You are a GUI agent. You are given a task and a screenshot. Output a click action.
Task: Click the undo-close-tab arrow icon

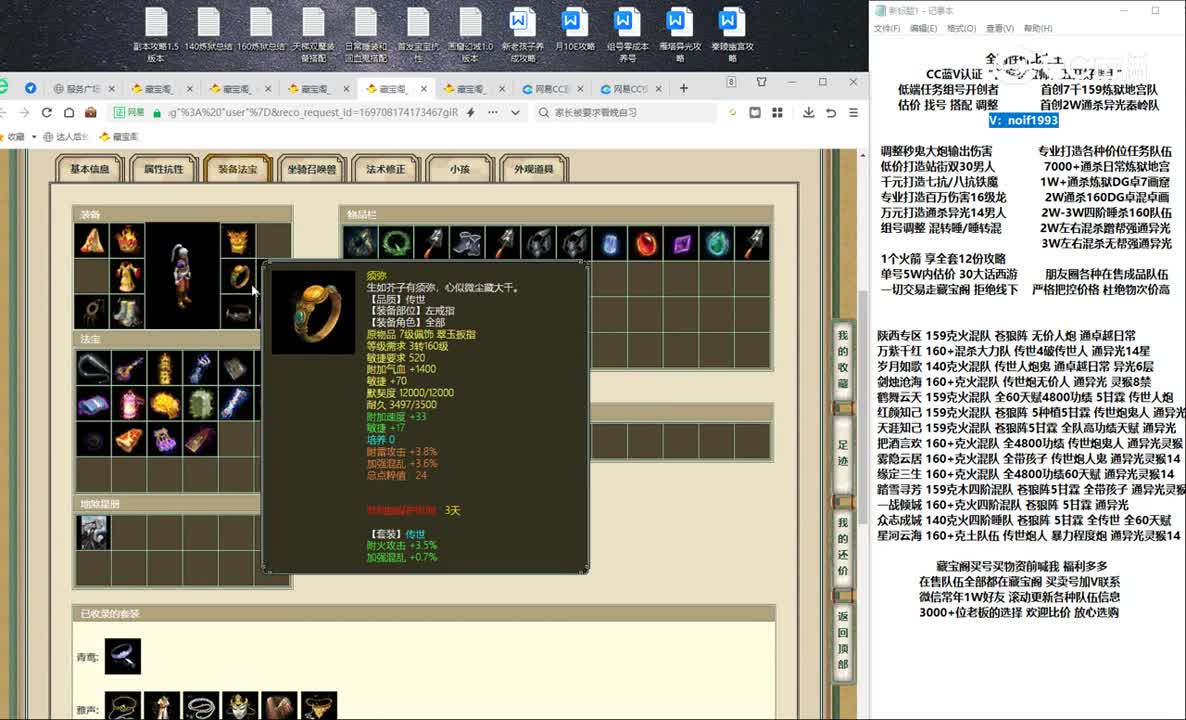click(x=831, y=113)
